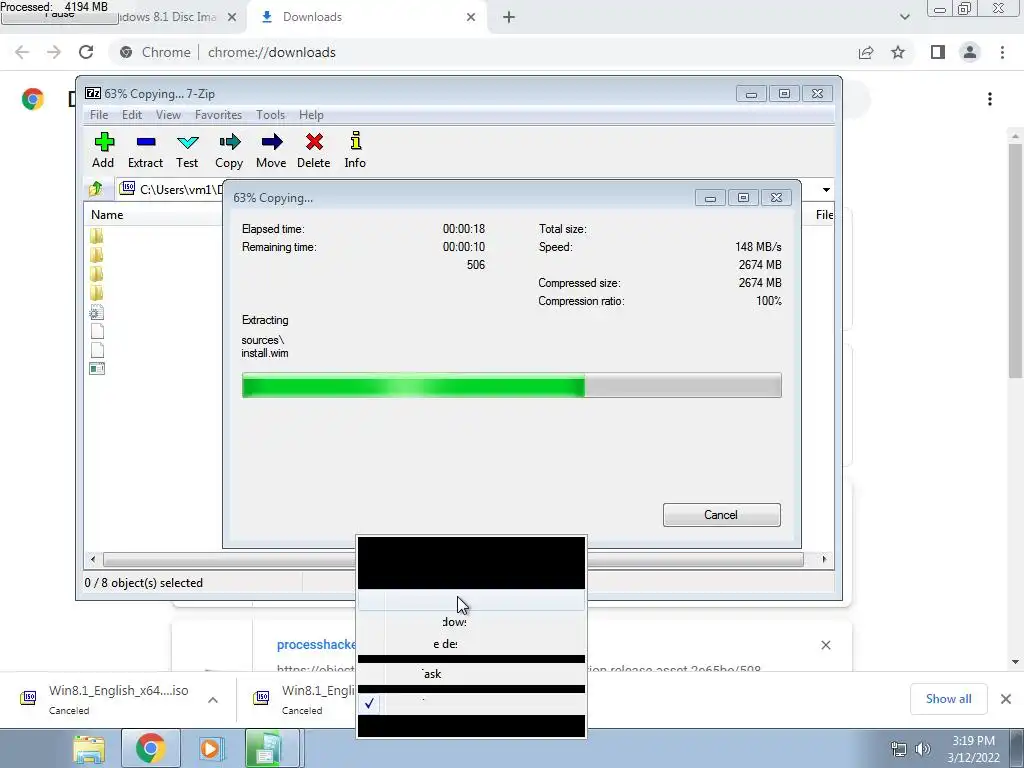Open the processhacker download link
This screenshot has width=1024, height=768.
pos(317,645)
